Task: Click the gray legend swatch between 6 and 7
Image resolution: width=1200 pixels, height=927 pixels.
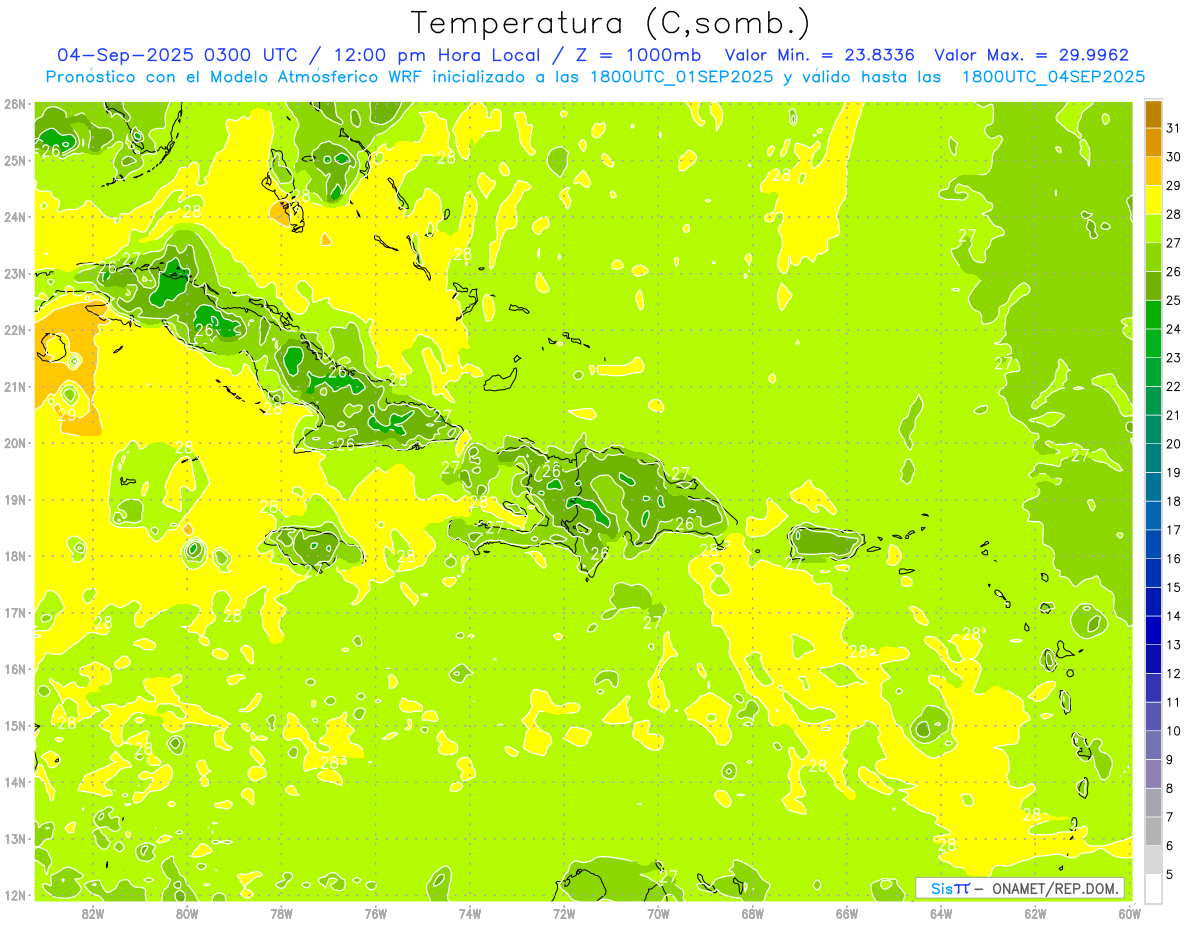Action: 1153,831
